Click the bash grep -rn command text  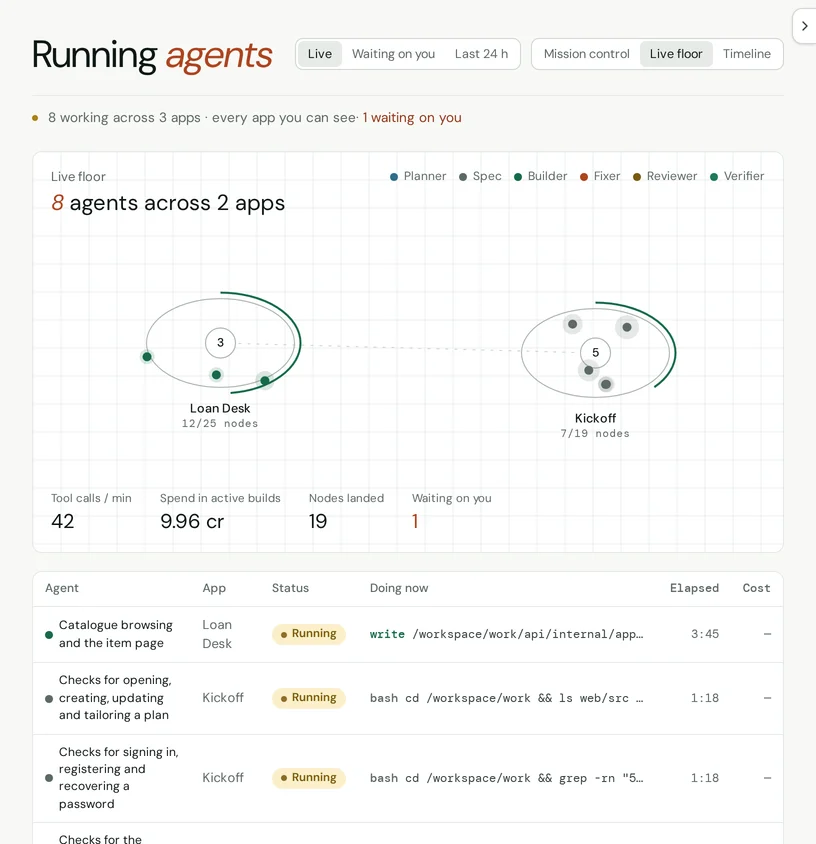coord(506,778)
